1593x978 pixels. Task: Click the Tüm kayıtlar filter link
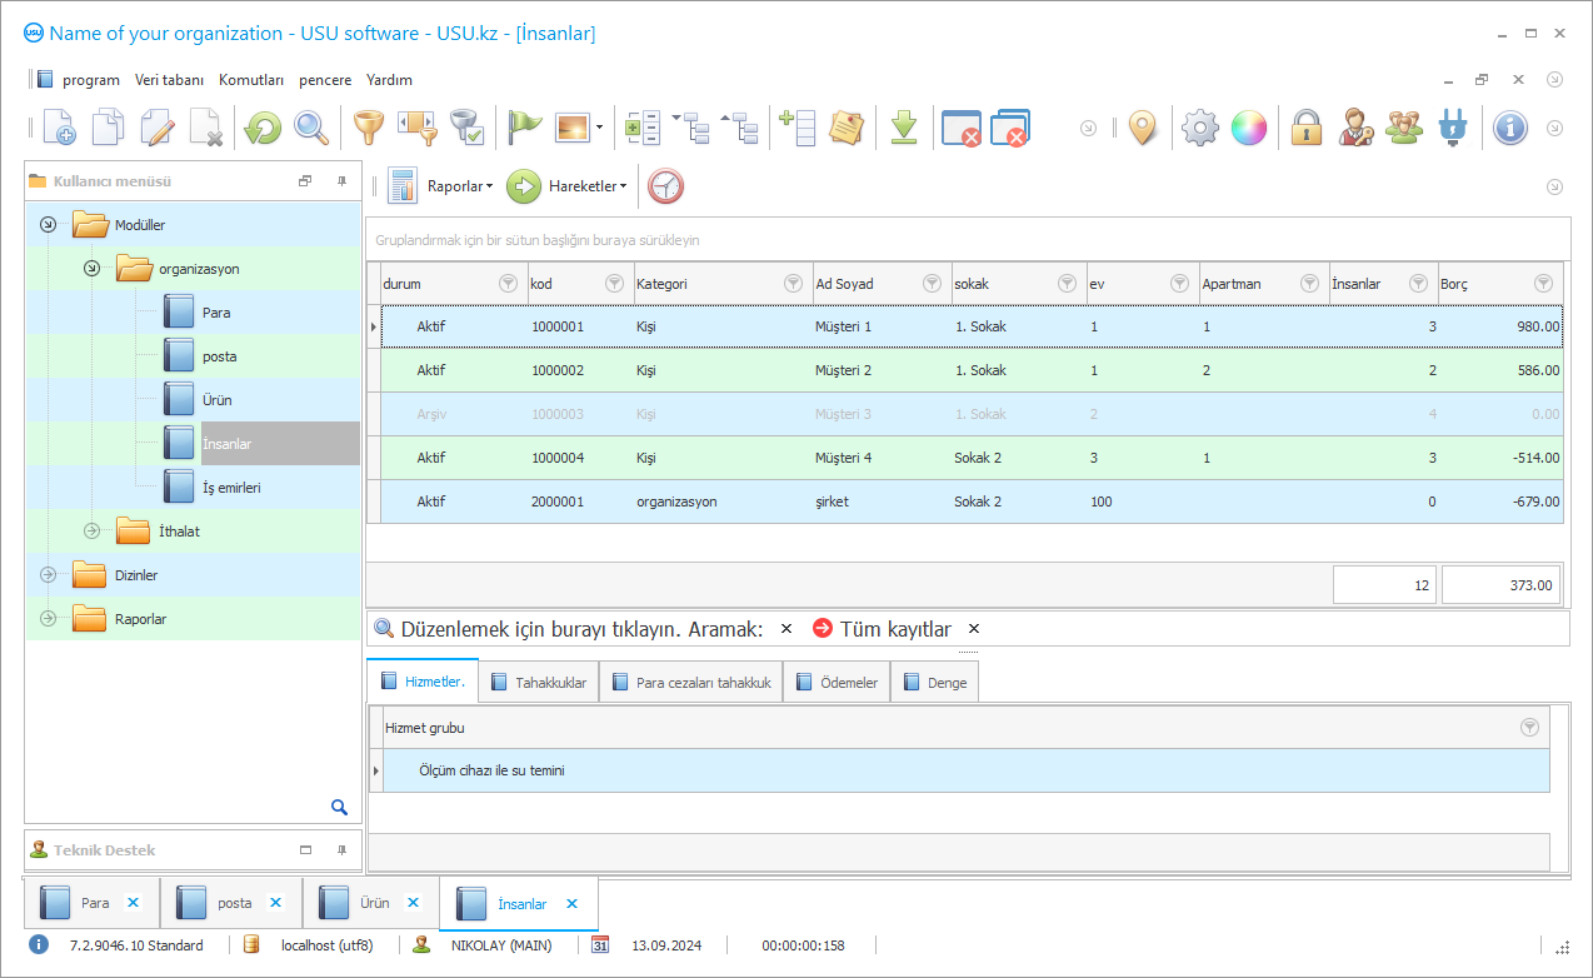click(x=895, y=629)
